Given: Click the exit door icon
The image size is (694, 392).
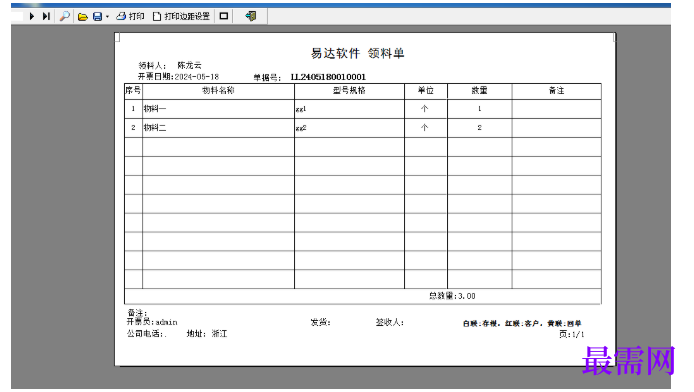Looking at the screenshot, I should click(x=251, y=16).
